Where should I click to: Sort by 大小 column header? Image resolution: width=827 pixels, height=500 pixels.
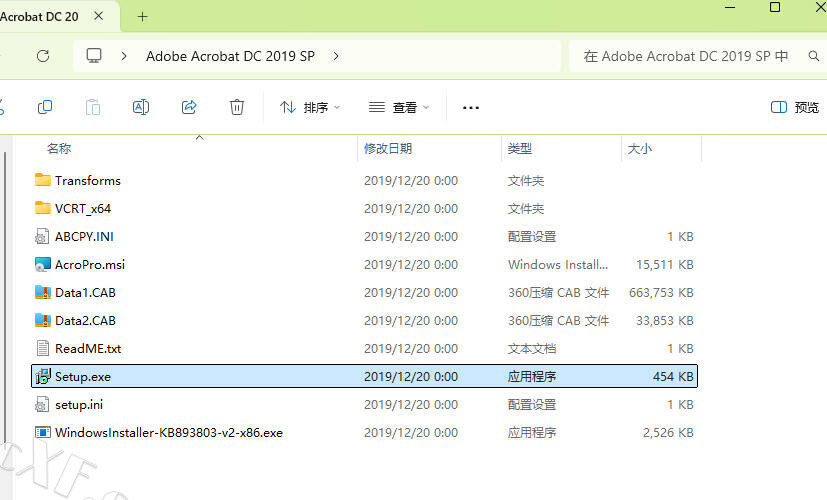(x=639, y=149)
